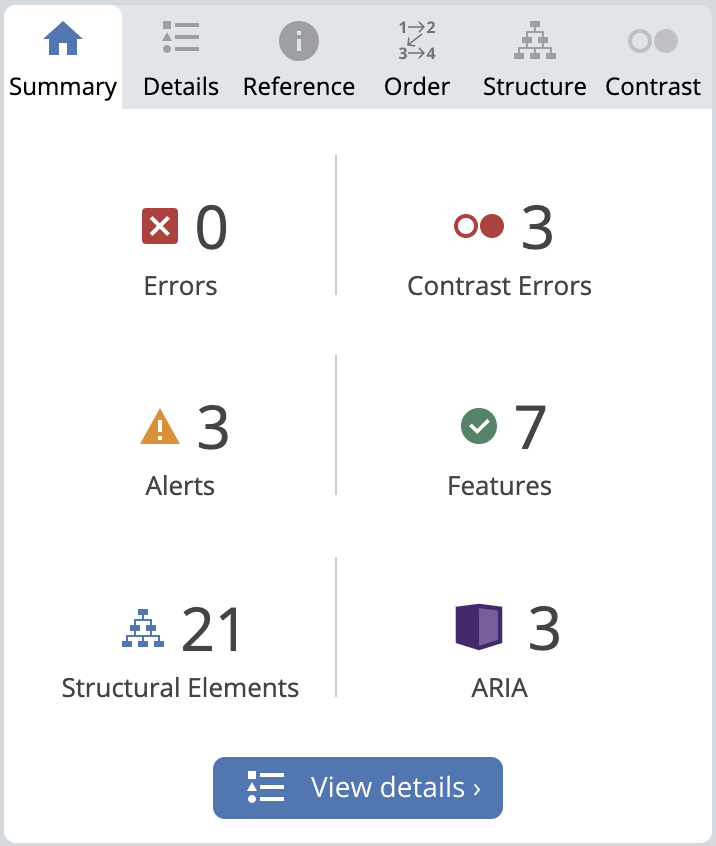Switch to the Reference tab label
Image resolution: width=716 pixels, height=846 pixels.
[299, 86]
